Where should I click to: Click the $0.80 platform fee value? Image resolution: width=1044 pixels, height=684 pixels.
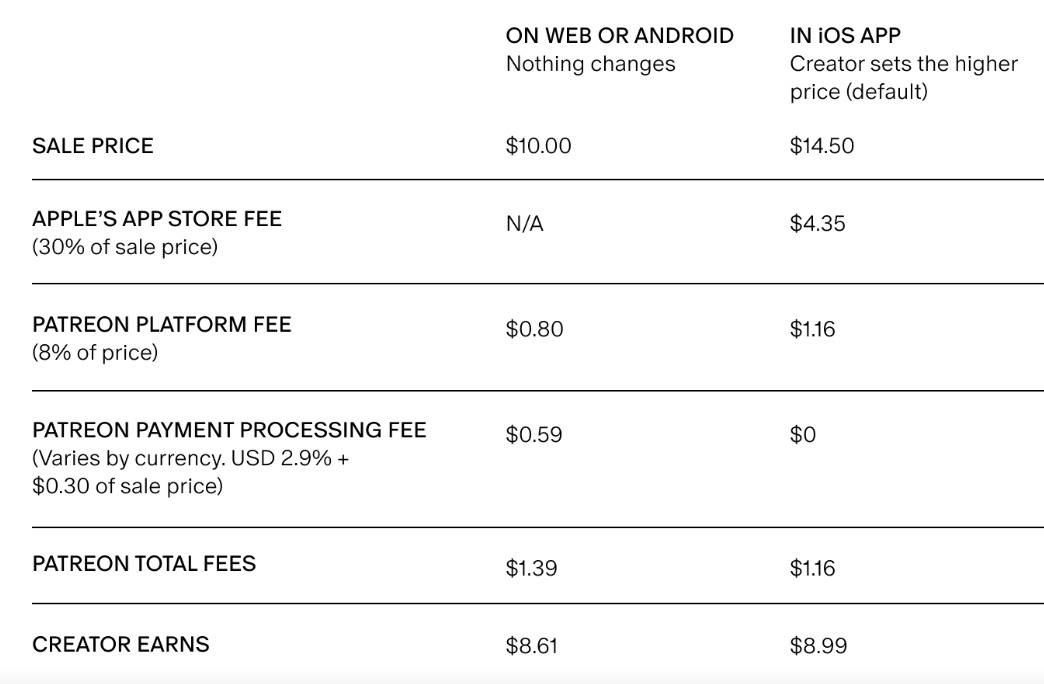pos(534,329)
